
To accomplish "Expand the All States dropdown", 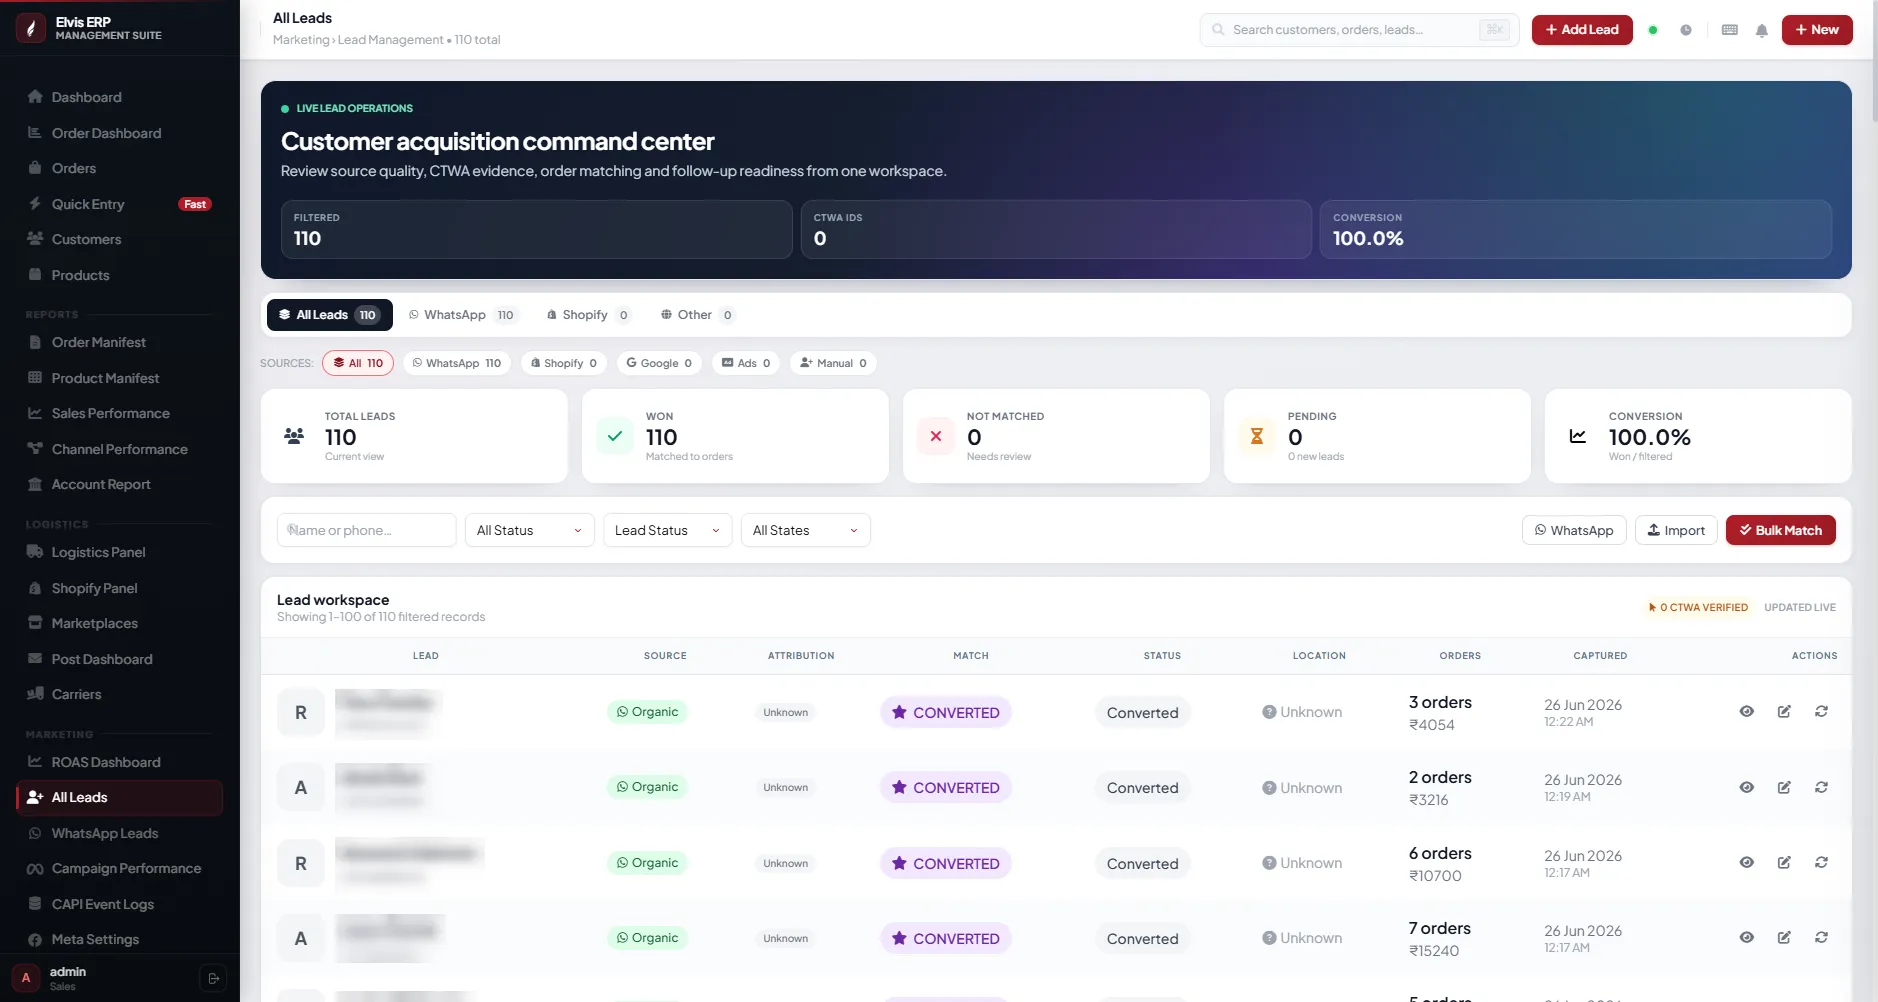I will click(x=806, y=530).
